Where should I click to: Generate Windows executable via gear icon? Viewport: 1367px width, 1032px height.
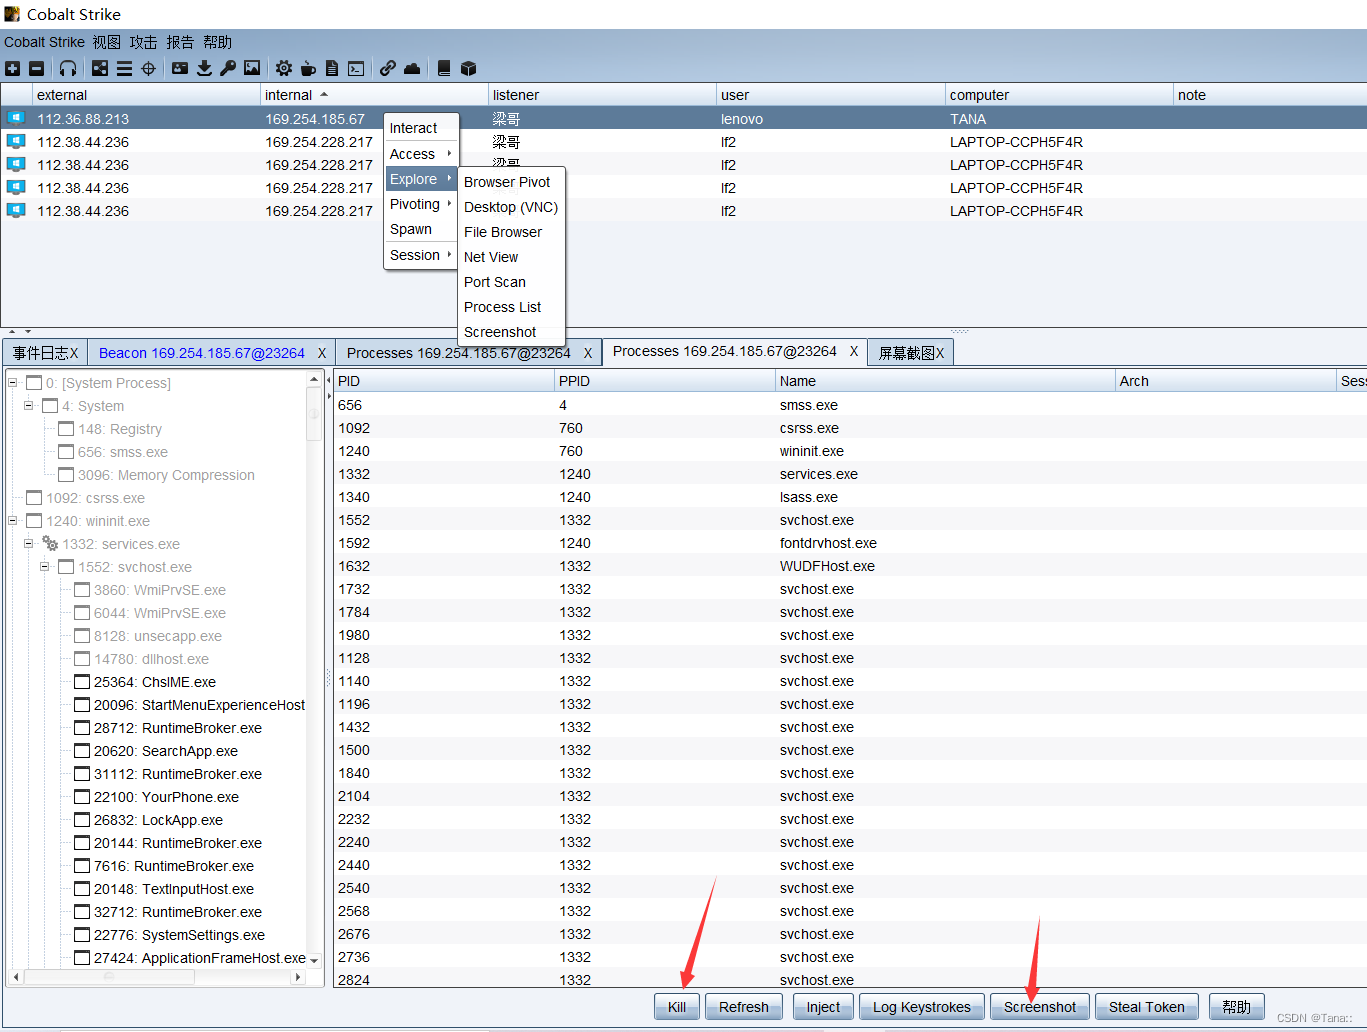click(x=284, y=69)
